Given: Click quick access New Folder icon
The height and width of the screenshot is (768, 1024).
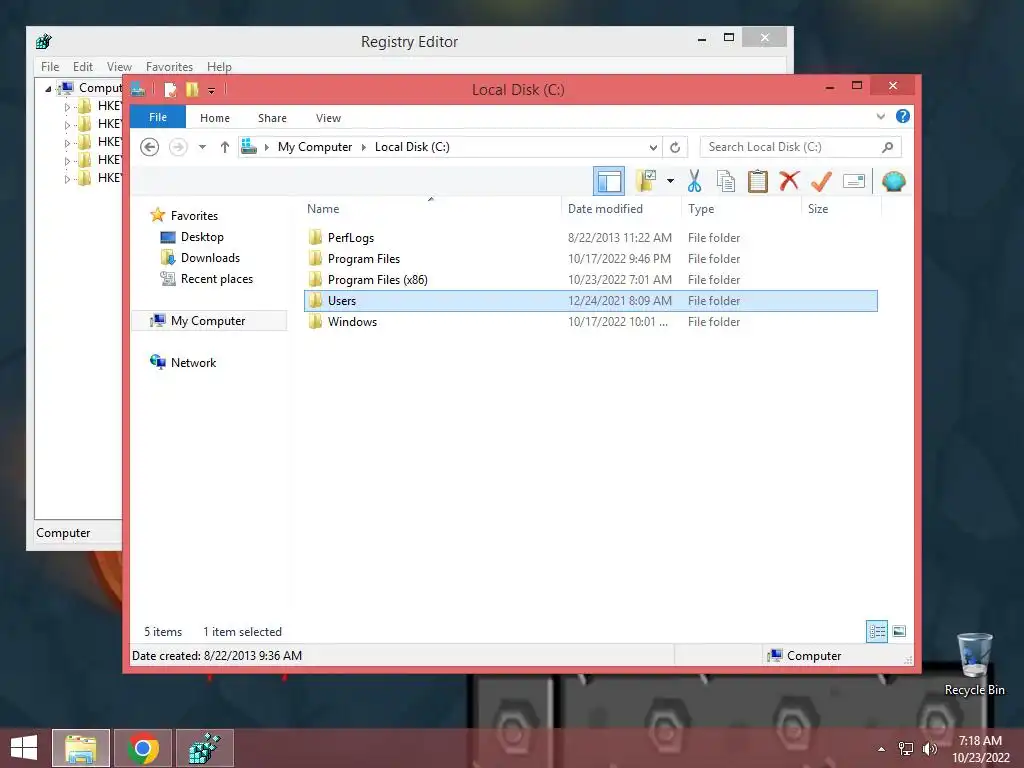Looking at the screenshot, I should 192,89.
